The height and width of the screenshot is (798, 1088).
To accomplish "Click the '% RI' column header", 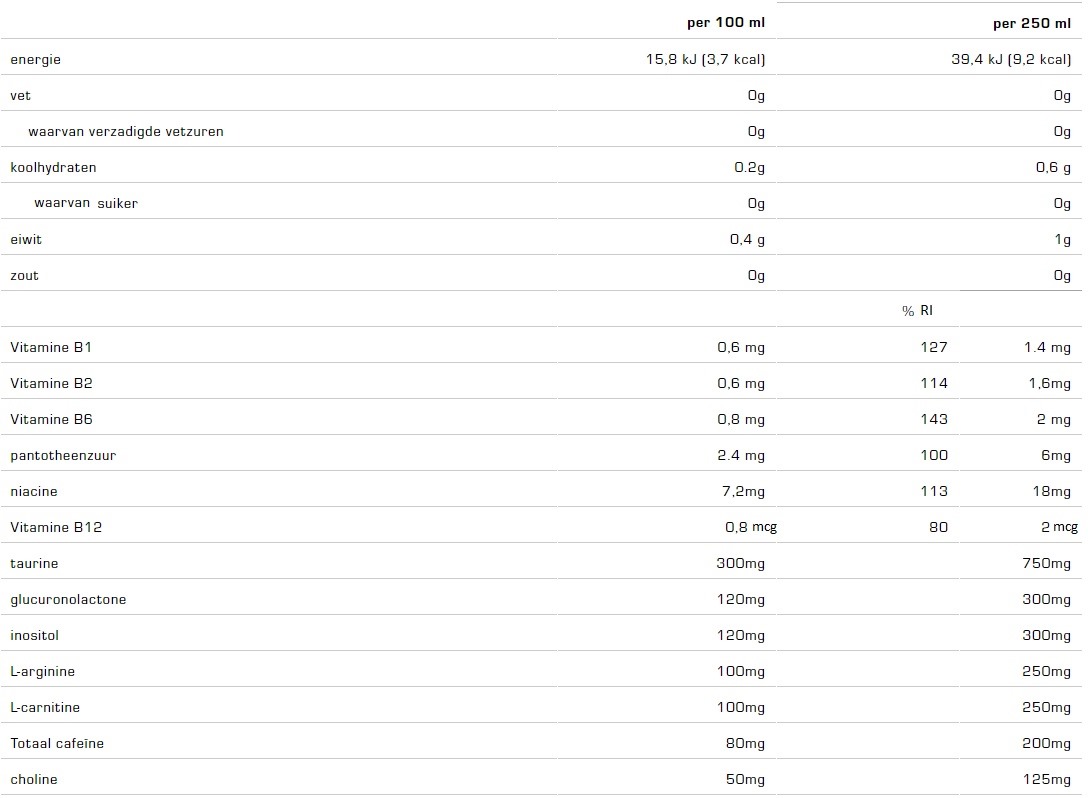I will tap(917, 311).
